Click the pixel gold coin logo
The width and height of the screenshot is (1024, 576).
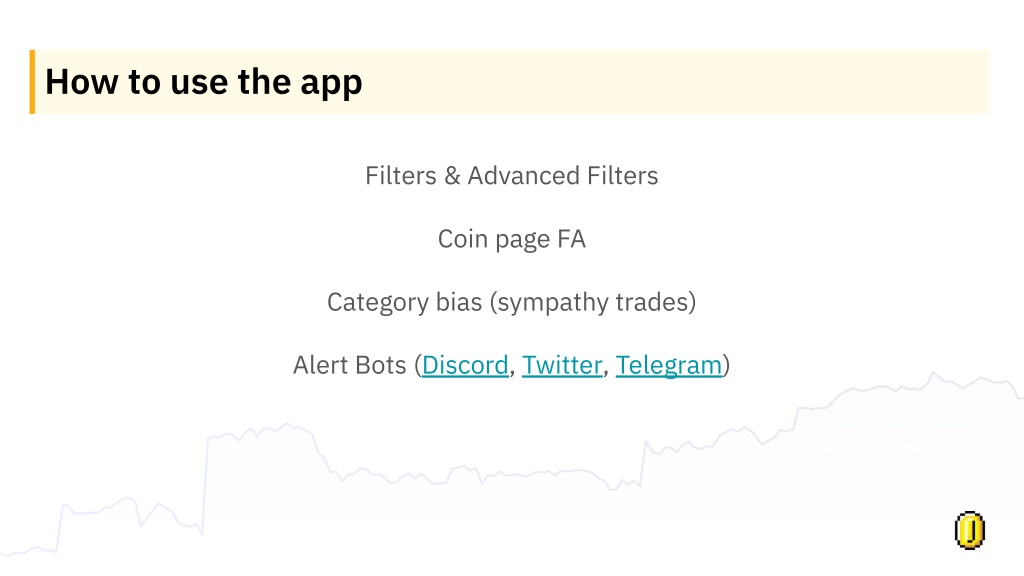pyautogui.click(x=970, y=530)
